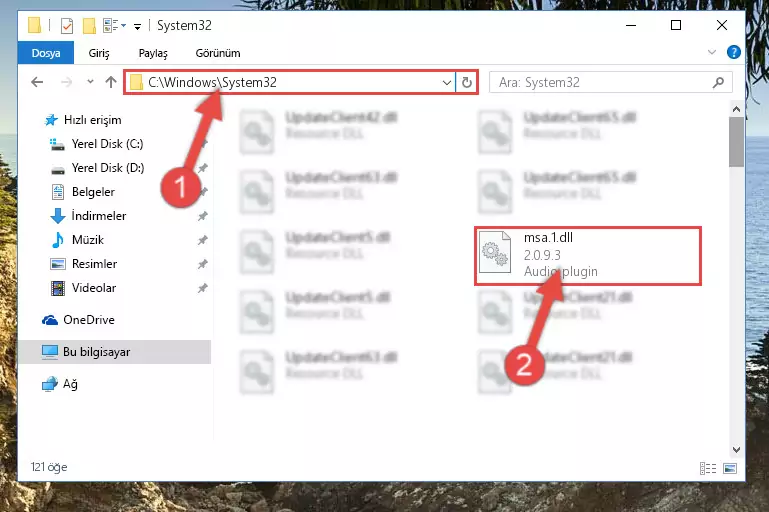Open the Görünüm ribbon tab
Screen dimensions: 769x512
(x=218, y=53)
